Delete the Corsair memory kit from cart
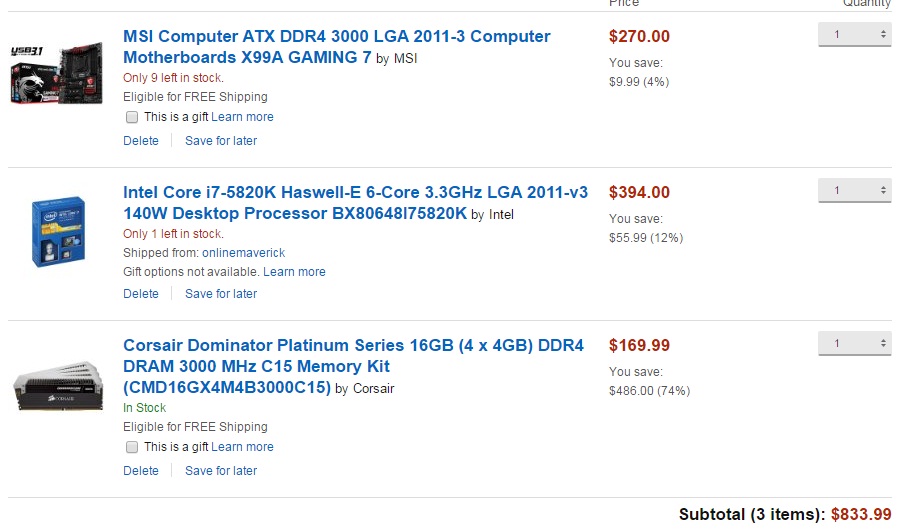The height and width of the screenshot is (531, 901). (x=141, y=471)
